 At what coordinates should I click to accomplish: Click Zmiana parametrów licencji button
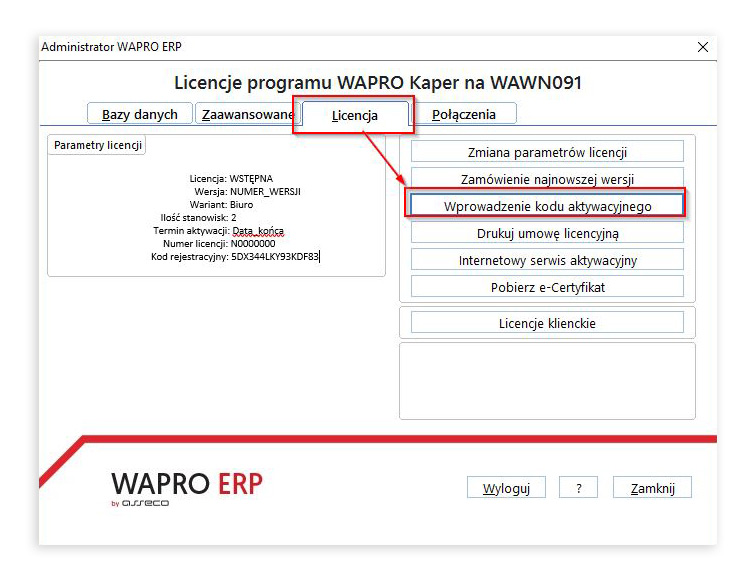547,152
